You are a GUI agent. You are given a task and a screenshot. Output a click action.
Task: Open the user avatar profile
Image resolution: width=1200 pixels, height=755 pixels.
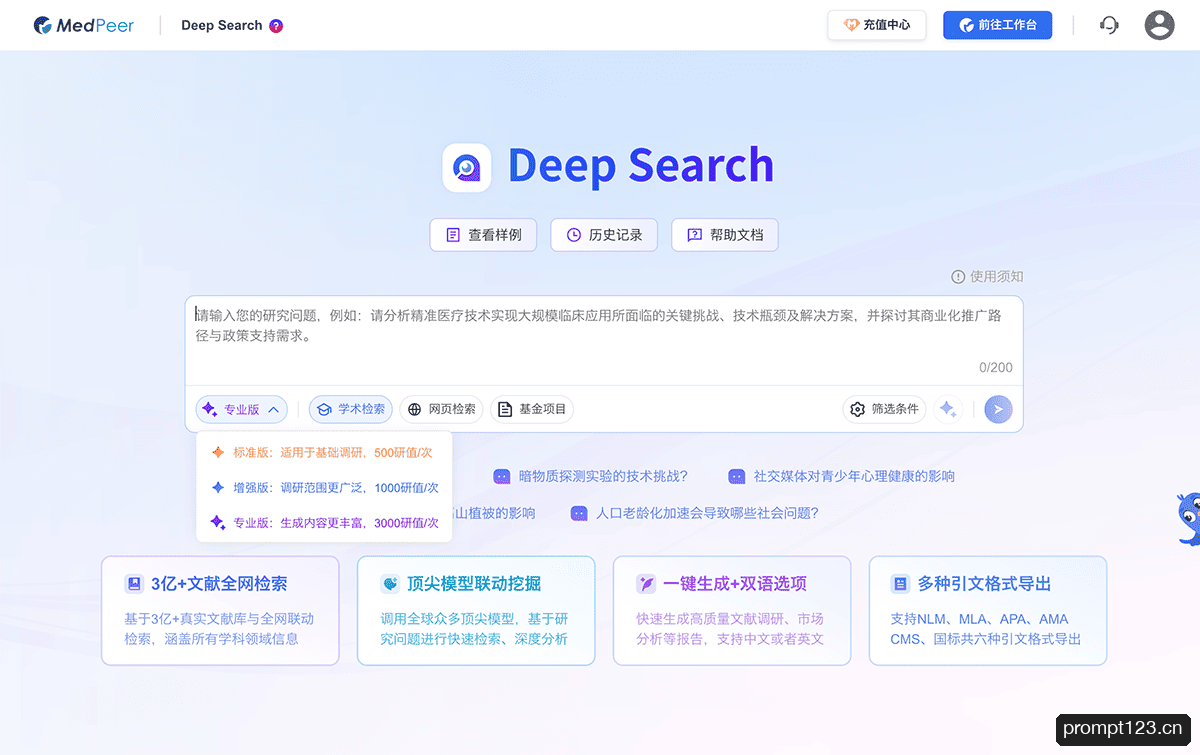point(1159,25)
